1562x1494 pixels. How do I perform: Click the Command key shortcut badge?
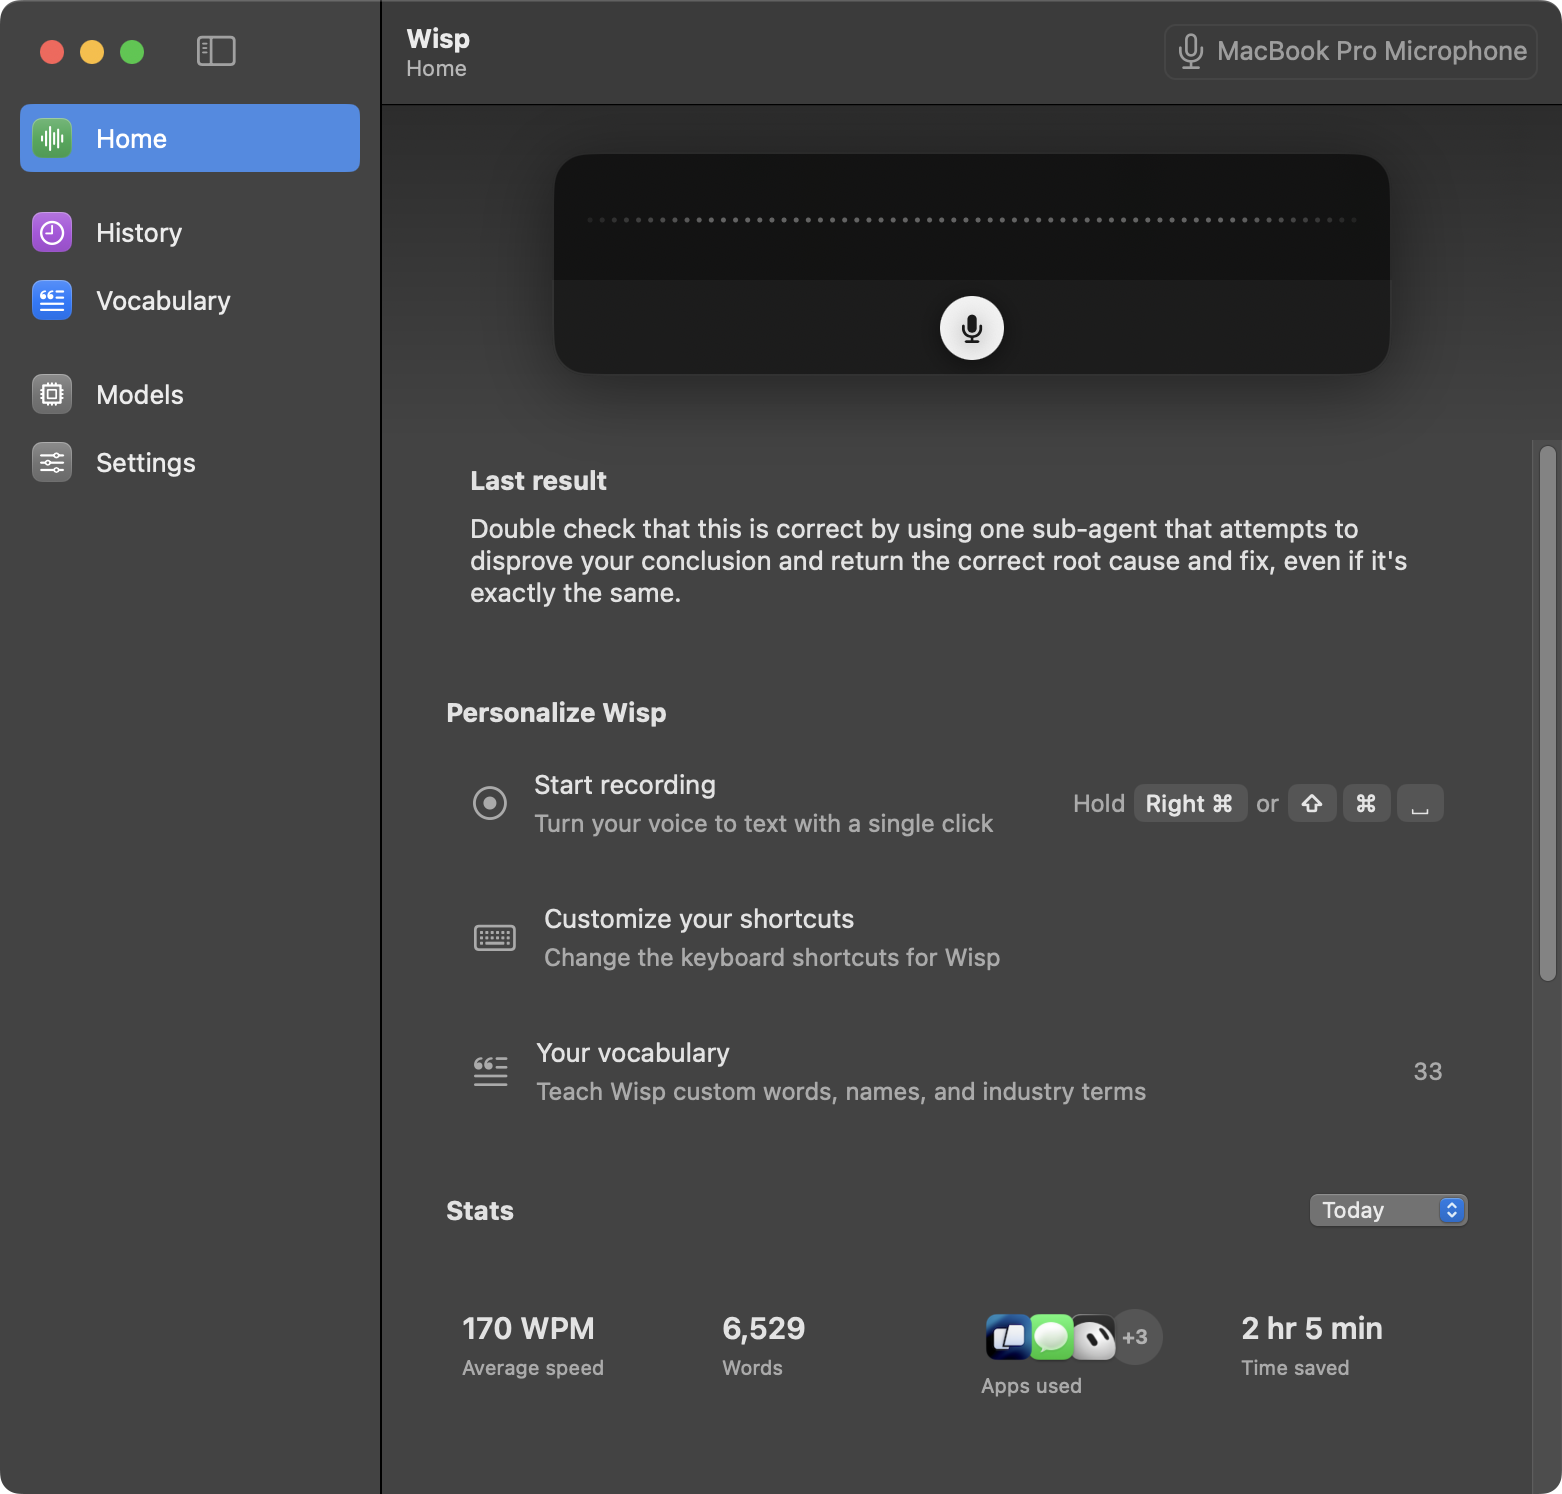(1366, 803)
